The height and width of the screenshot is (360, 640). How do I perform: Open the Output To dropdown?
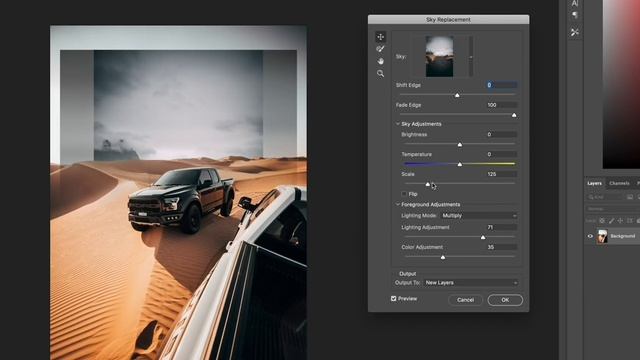471,282
